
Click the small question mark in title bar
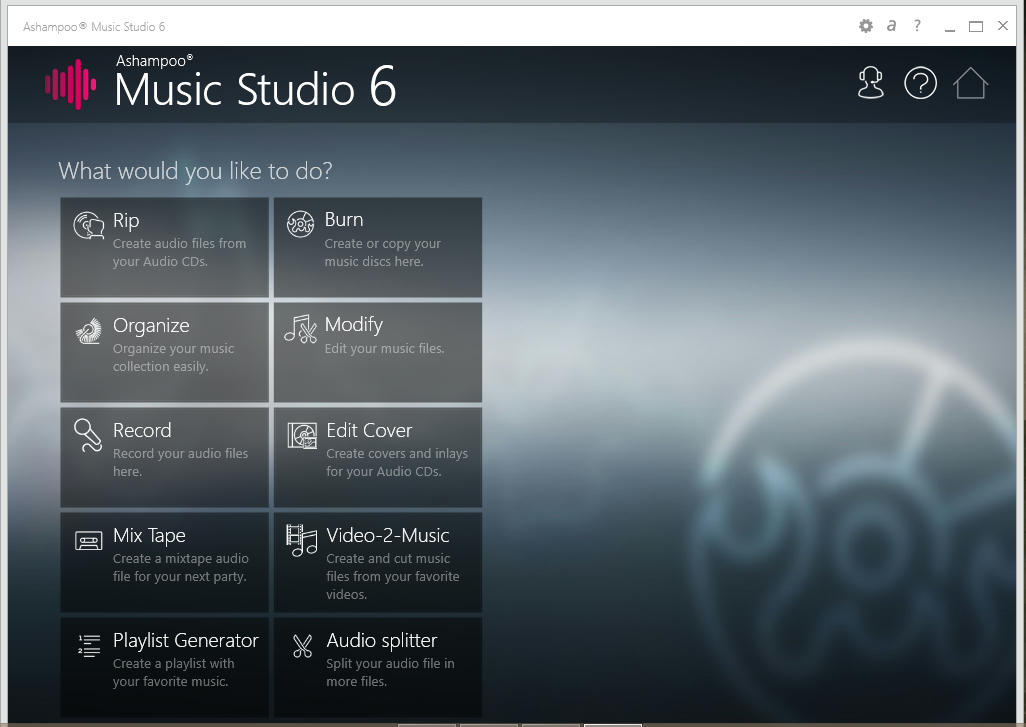point(917,26)
